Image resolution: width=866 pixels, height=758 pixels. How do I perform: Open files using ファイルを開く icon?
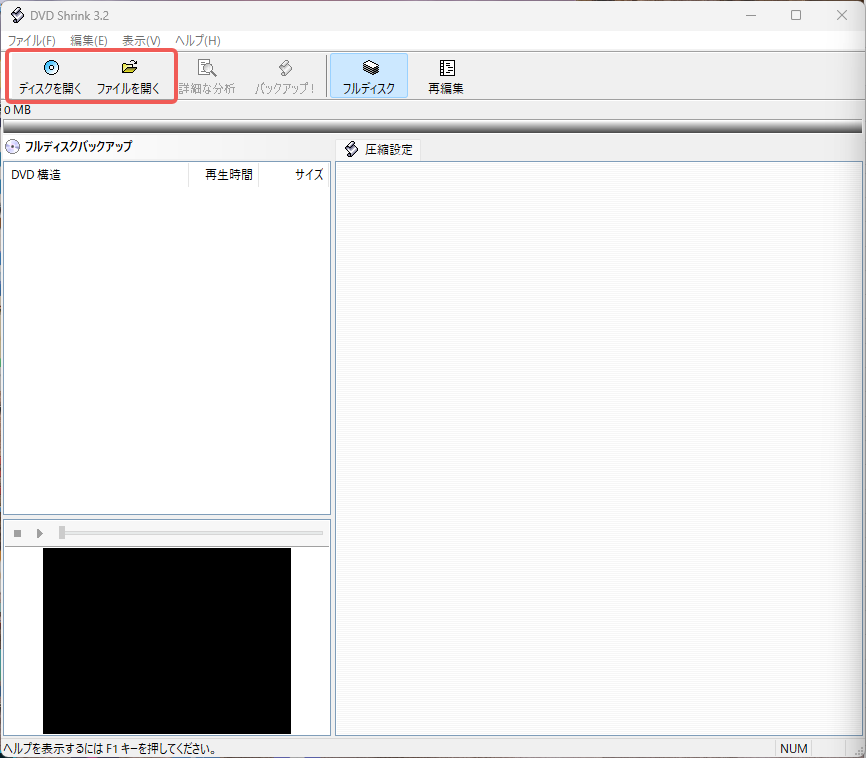pyautogui.click(x=128, y=75)
